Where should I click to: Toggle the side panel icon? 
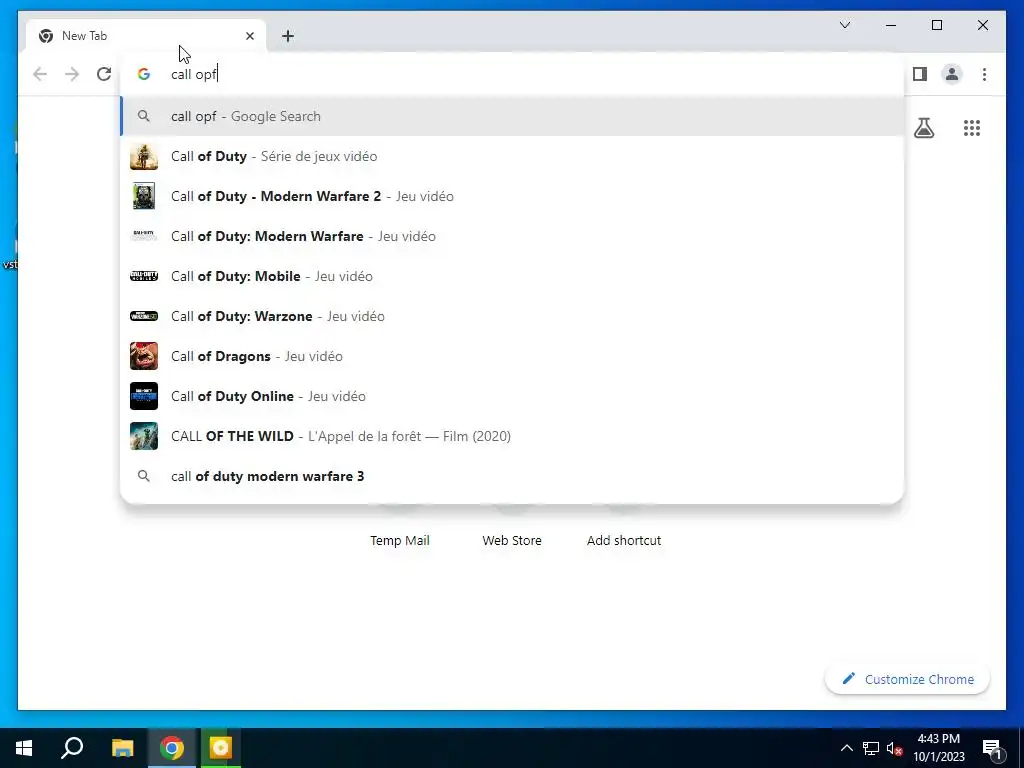920,74
